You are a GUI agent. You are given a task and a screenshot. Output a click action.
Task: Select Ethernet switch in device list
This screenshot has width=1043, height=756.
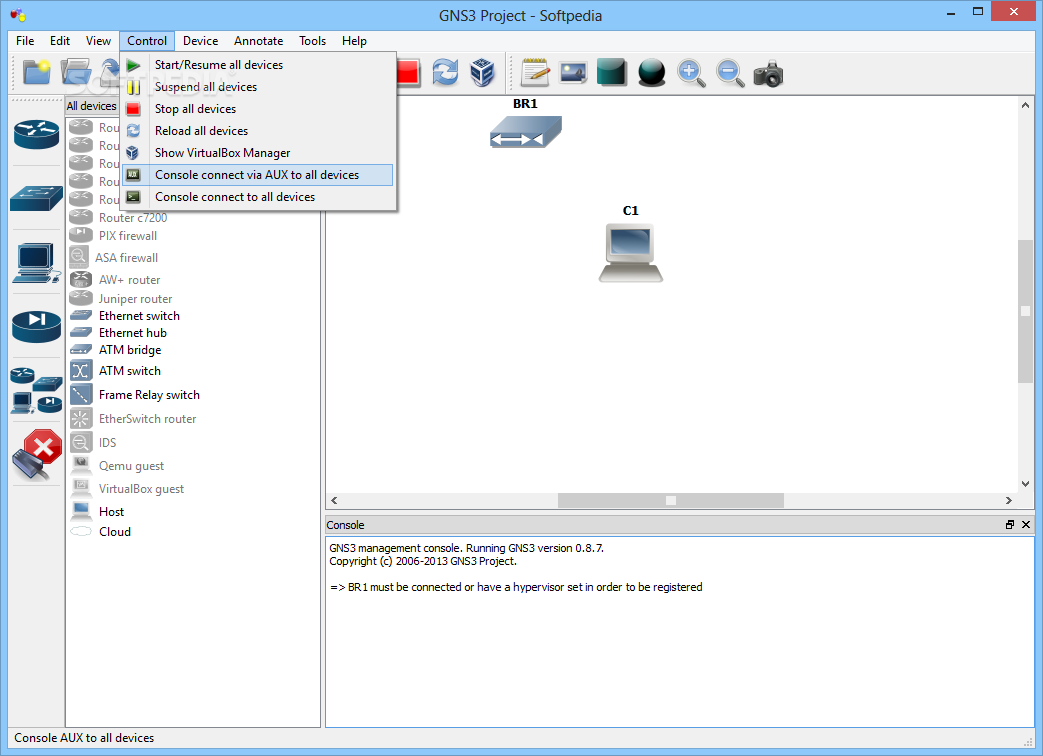[139, 316]
